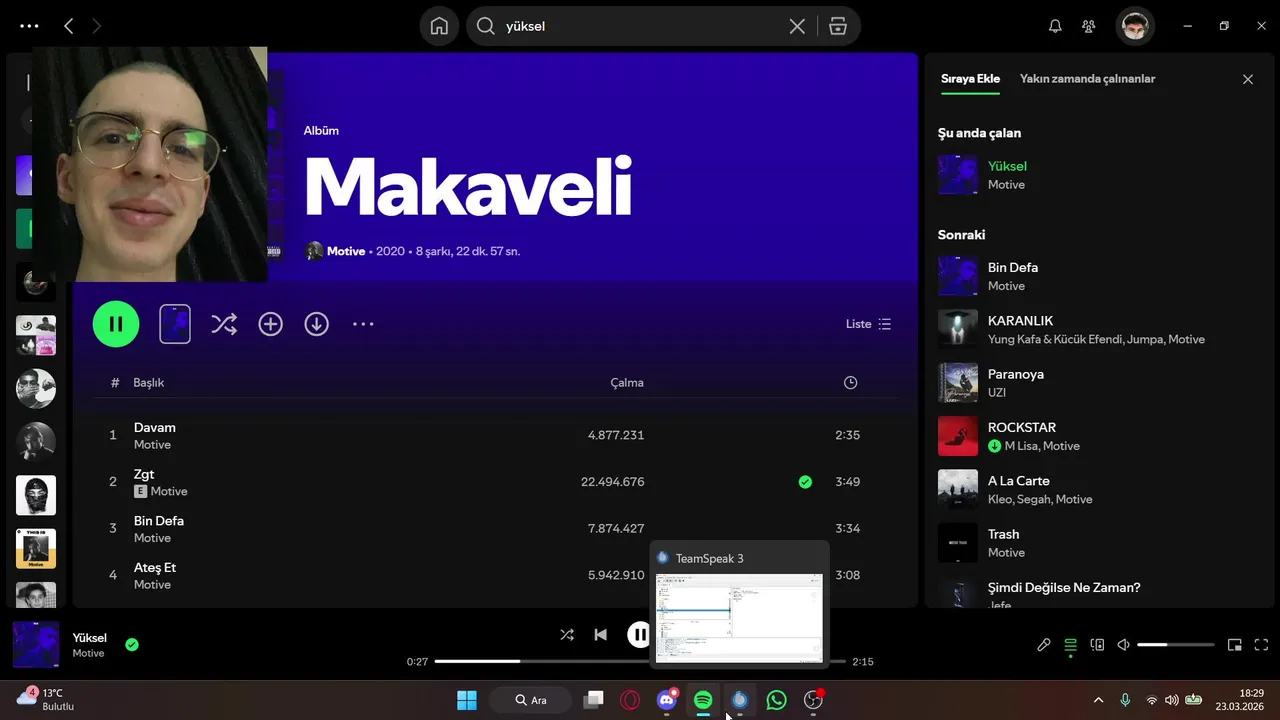Open the now-playing cover art in the player bar
1280x720 pixels.
(x=36, y=644)
